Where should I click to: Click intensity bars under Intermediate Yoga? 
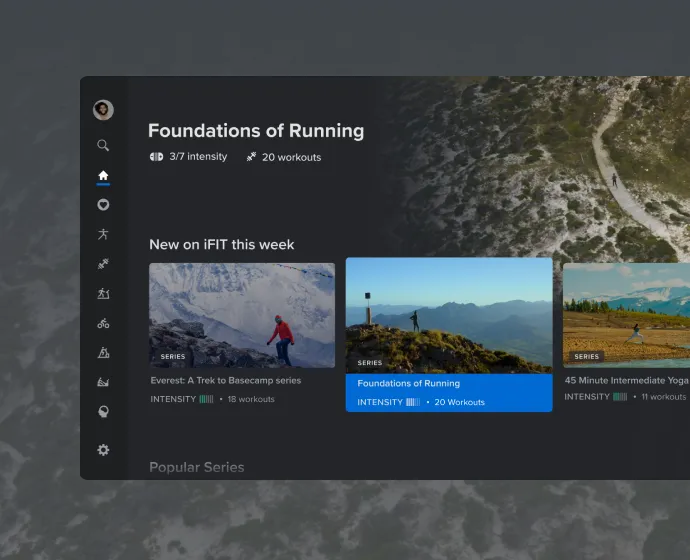click(x=620, y=397)
